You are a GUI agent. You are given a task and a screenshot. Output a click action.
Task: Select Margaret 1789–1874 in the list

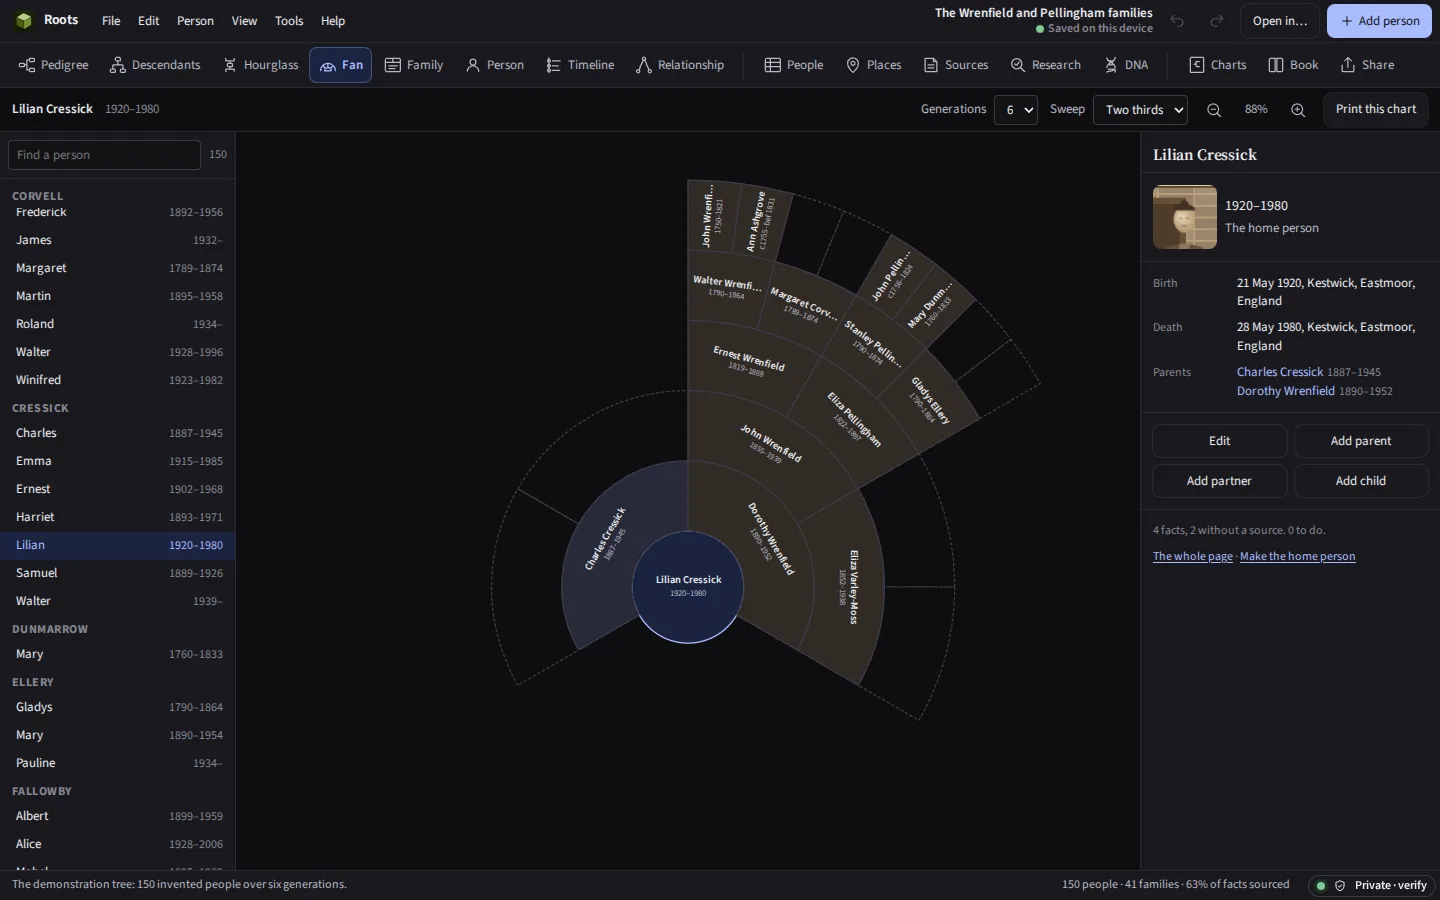coord(118,268)
